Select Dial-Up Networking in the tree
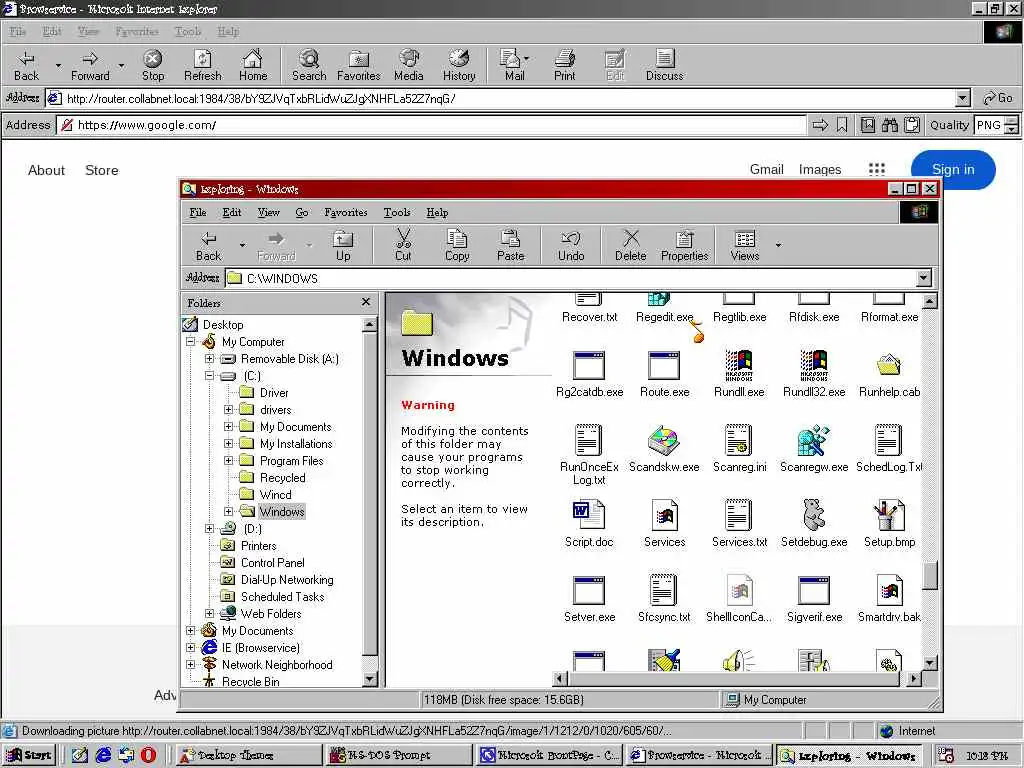Image resolution: width=1024 pixels, height=768 pixels. point(287,579)
